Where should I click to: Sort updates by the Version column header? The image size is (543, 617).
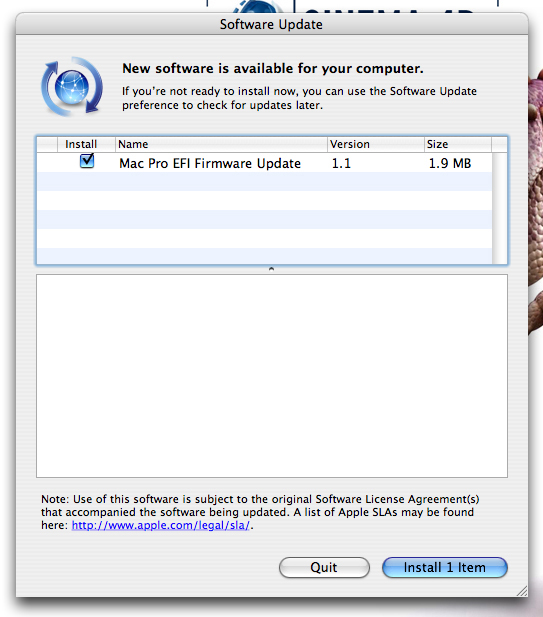click(376, 144)
